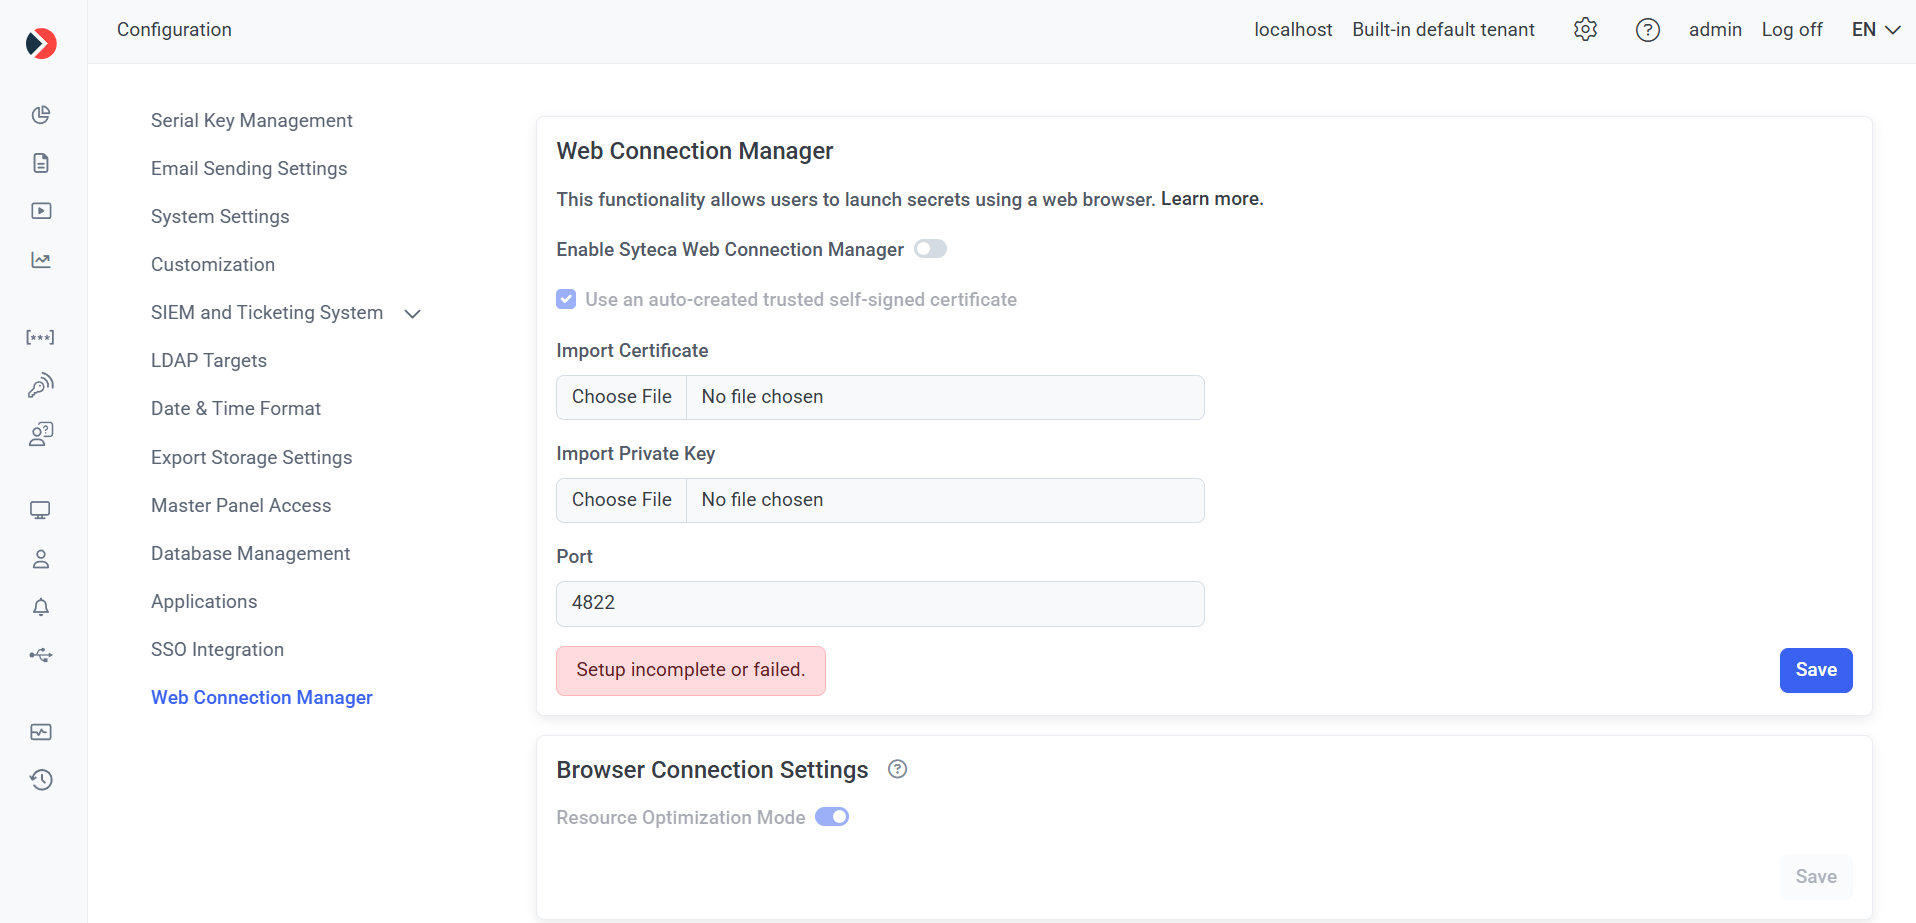Switch to the LDAP Targets page
This screenshot has width=1916, height=923.
[x=208, y=360]
